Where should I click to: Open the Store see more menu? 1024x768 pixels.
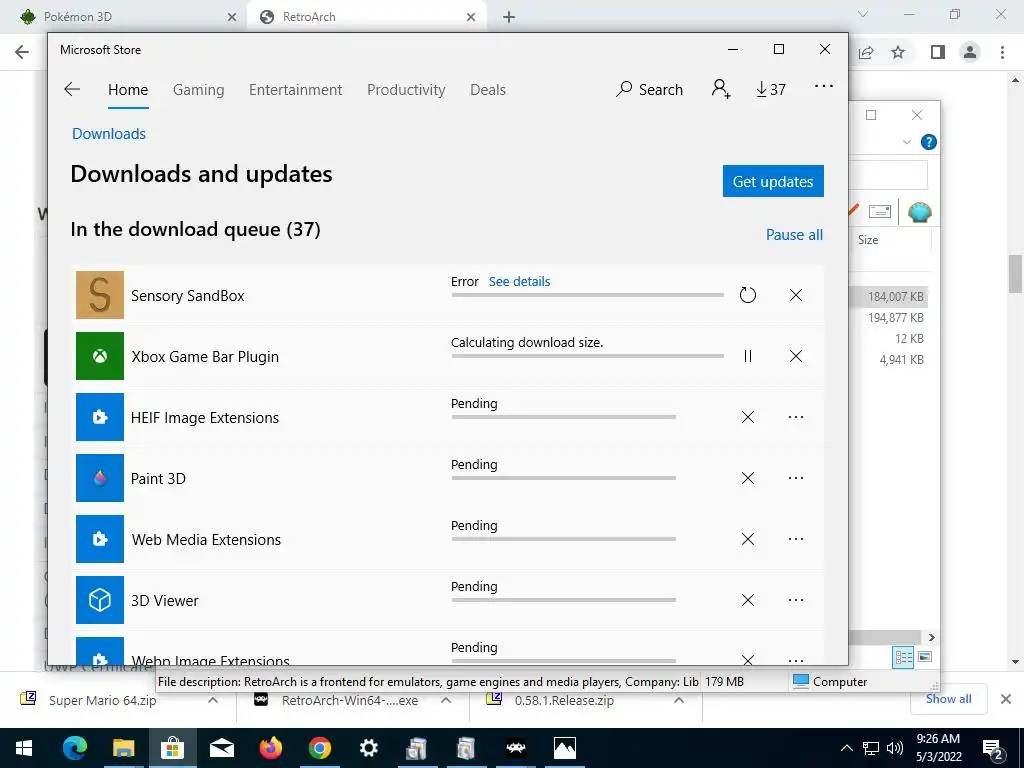[824, 86]
